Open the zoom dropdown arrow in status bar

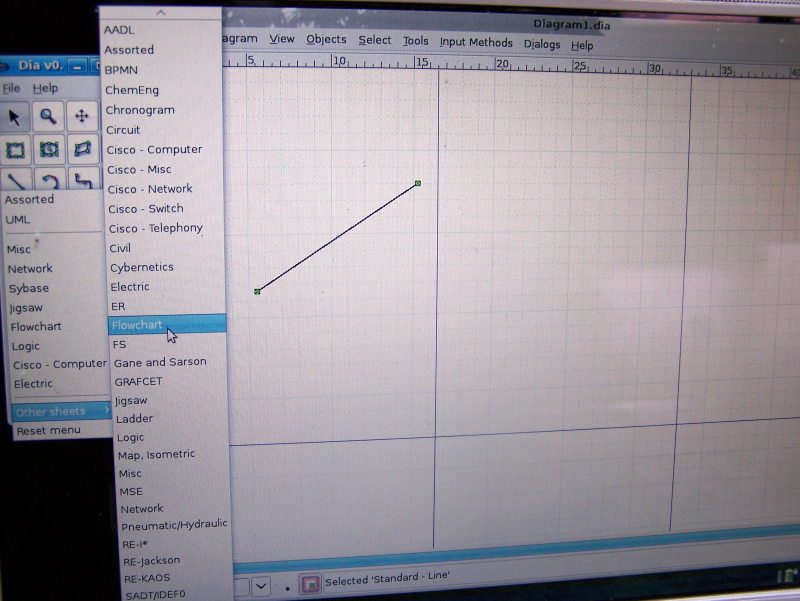click(x=261, y=585)
